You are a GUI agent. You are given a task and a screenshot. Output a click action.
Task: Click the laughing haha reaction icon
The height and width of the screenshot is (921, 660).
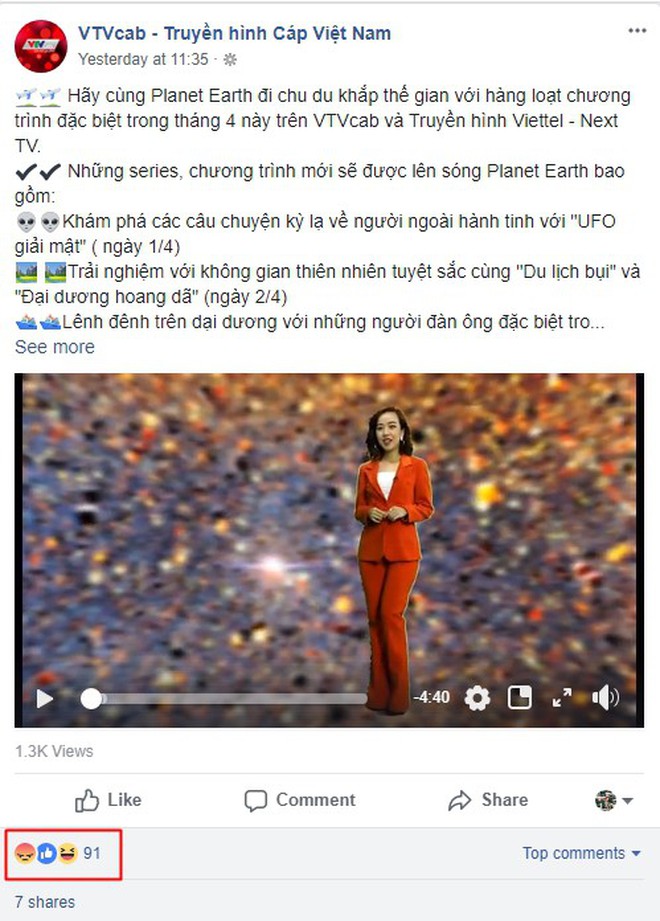[x=67, y=853]
